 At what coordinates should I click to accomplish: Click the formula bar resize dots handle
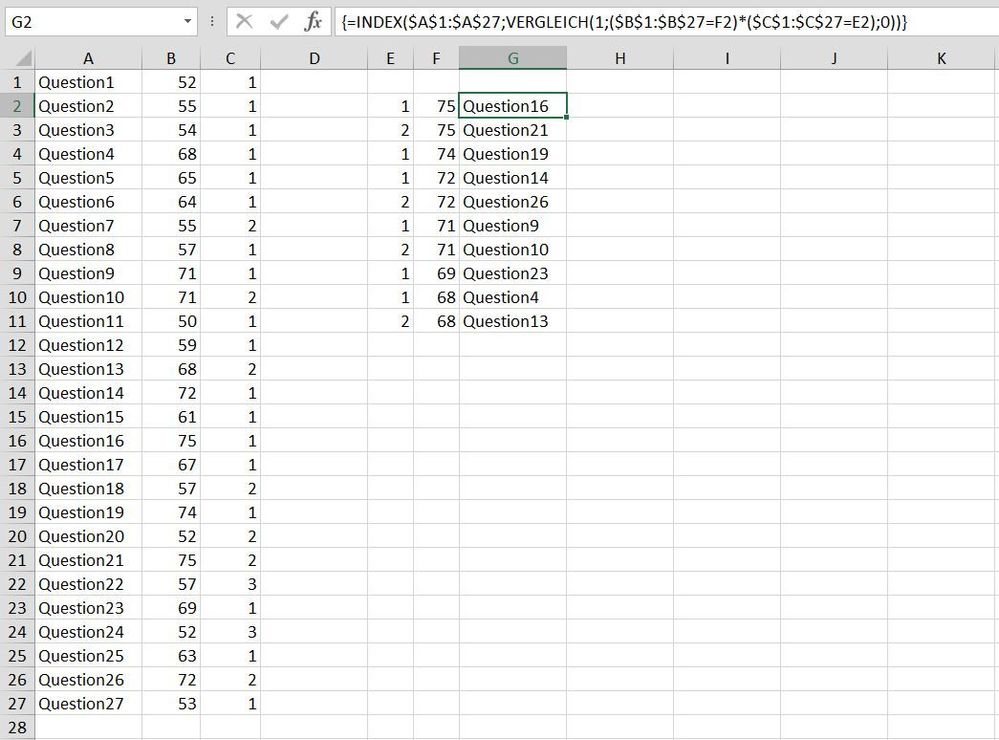(x=212, y=22)
